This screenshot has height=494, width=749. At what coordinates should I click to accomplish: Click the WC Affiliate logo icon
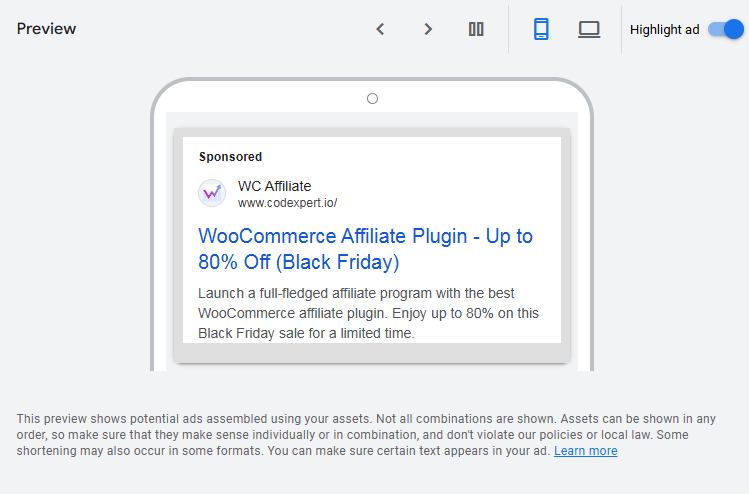(212, 193)
